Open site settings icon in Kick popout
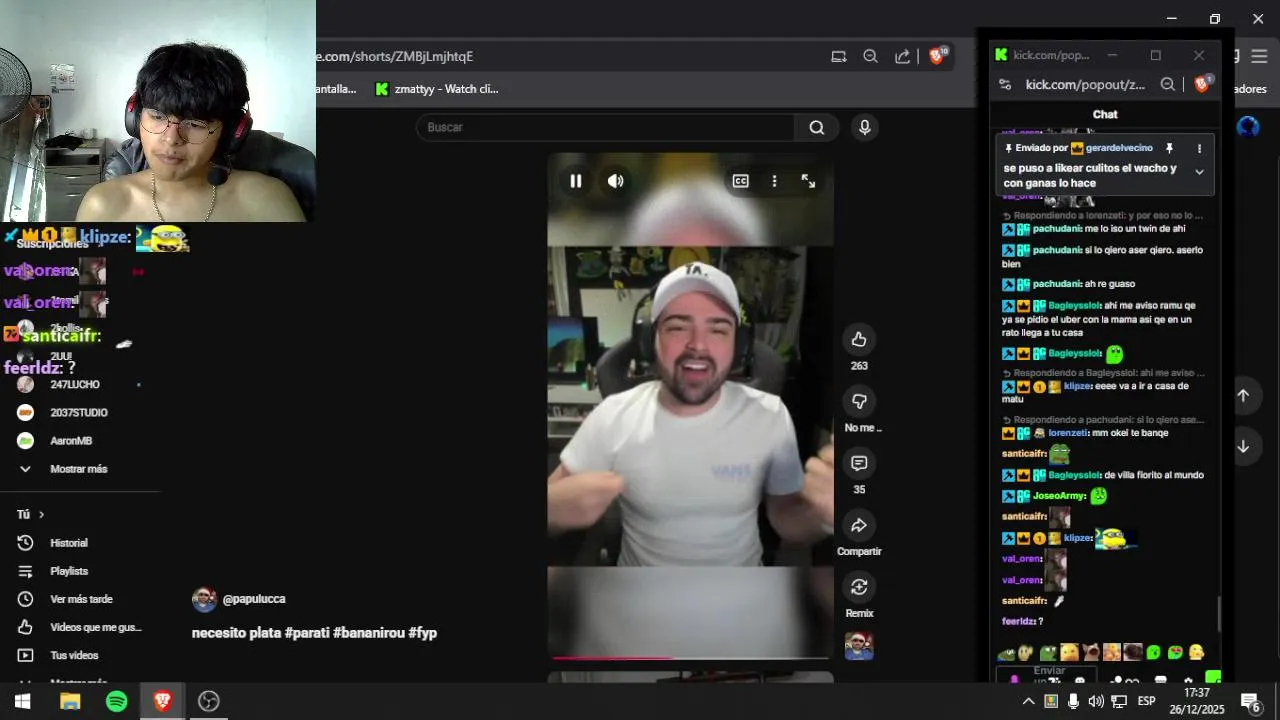 tap(1005, 85)
